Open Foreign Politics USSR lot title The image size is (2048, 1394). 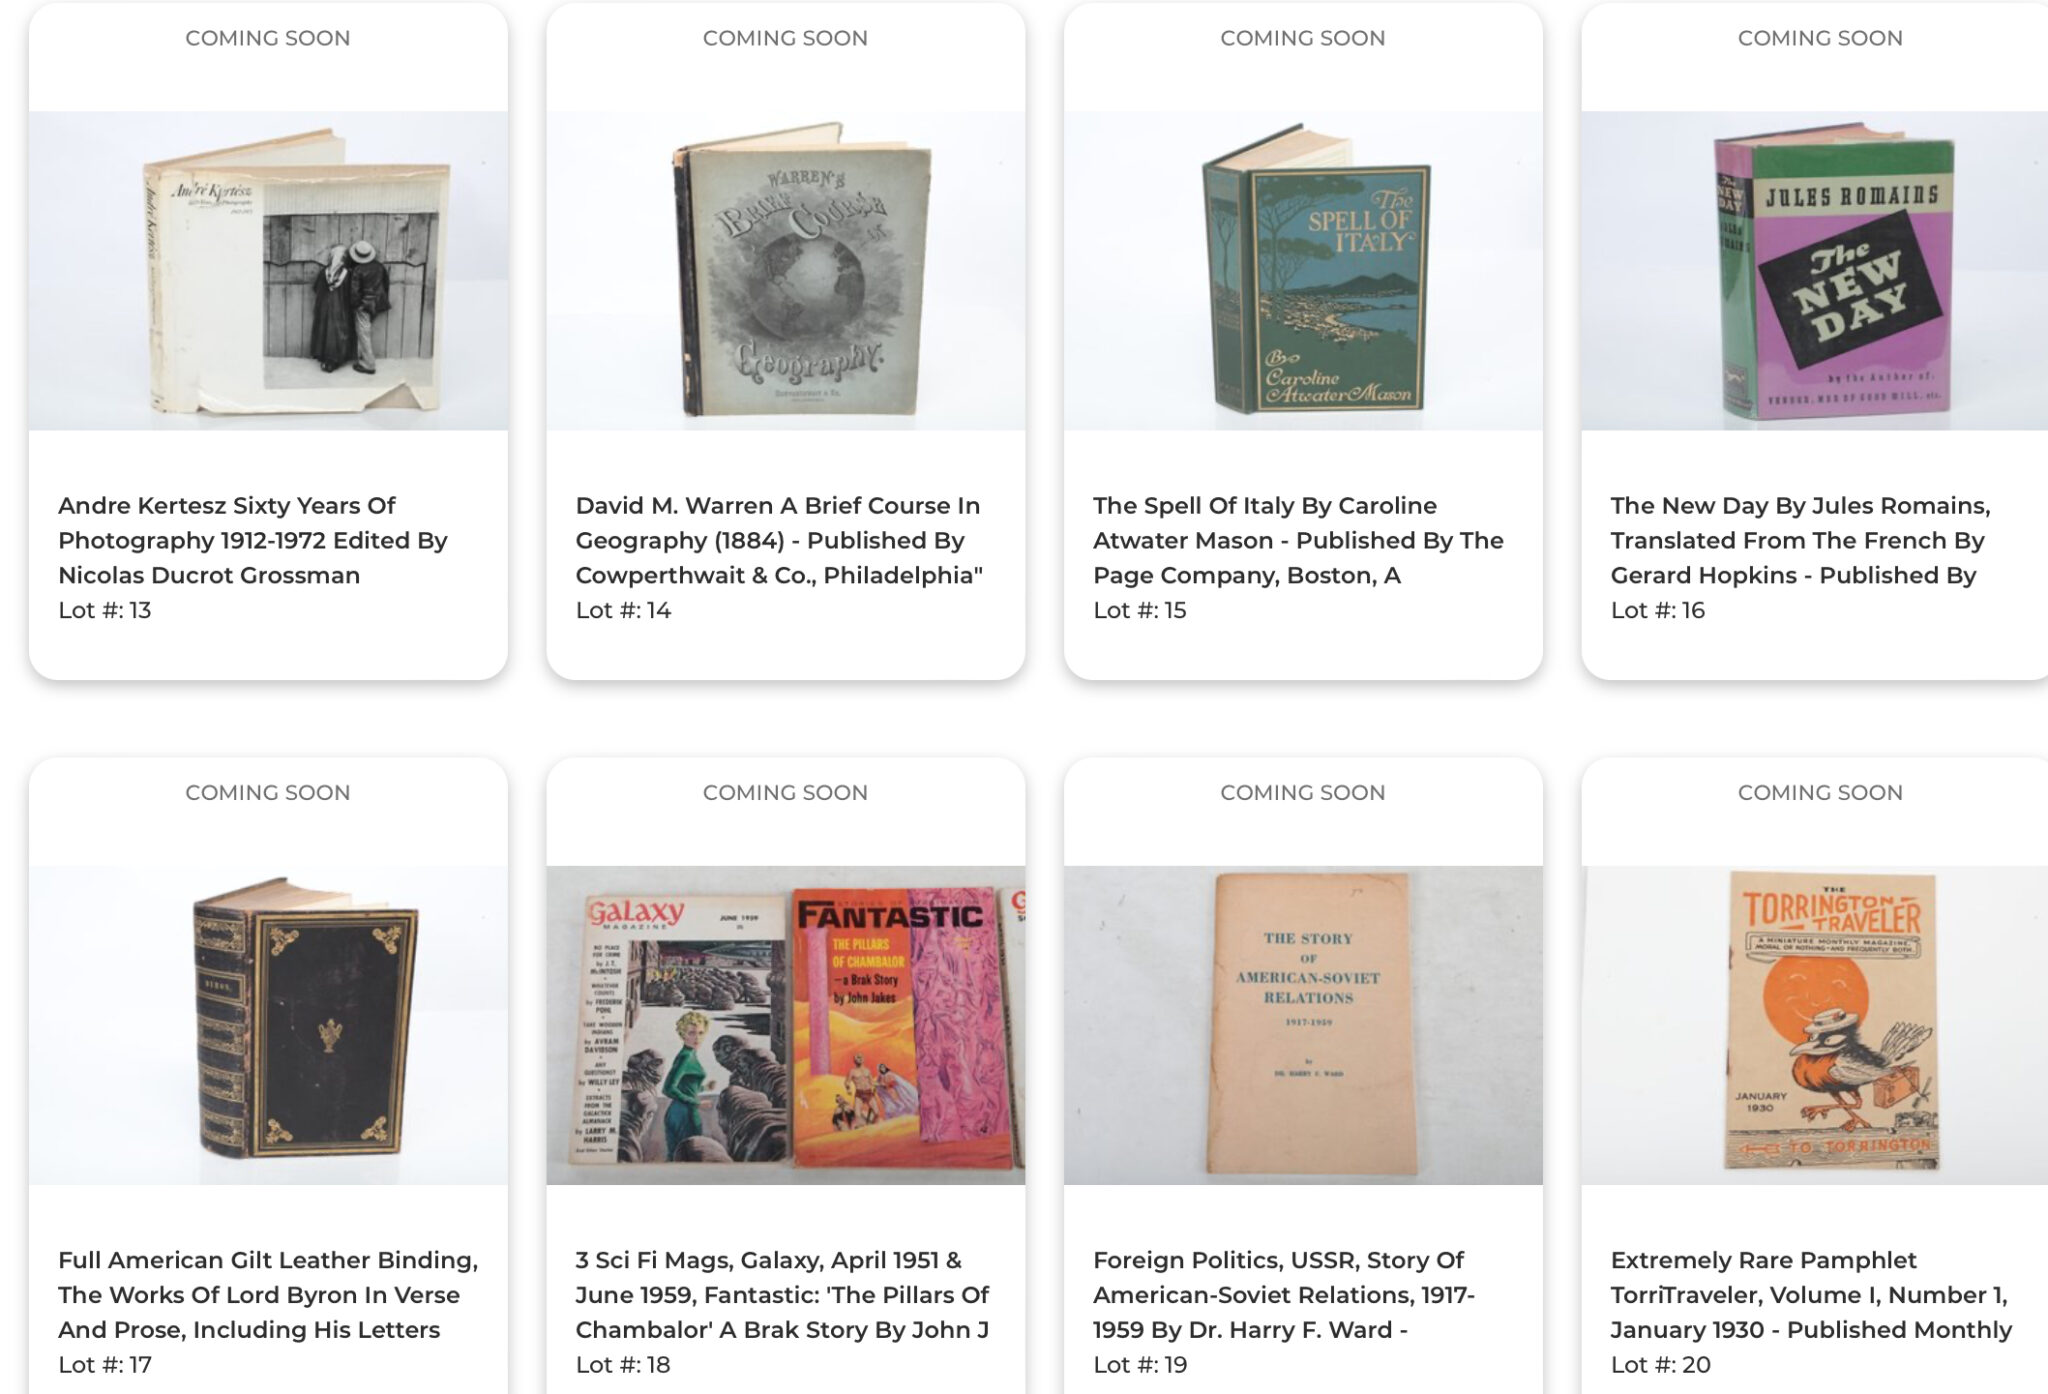point(1284,1295)
